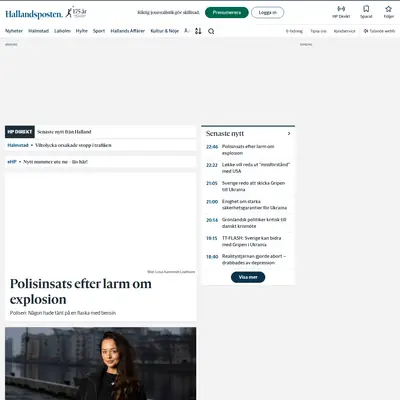Open 22:22 item Løkke vill reda ut missförstånd
The image size is (400, 400).
[x=248, y=168]
